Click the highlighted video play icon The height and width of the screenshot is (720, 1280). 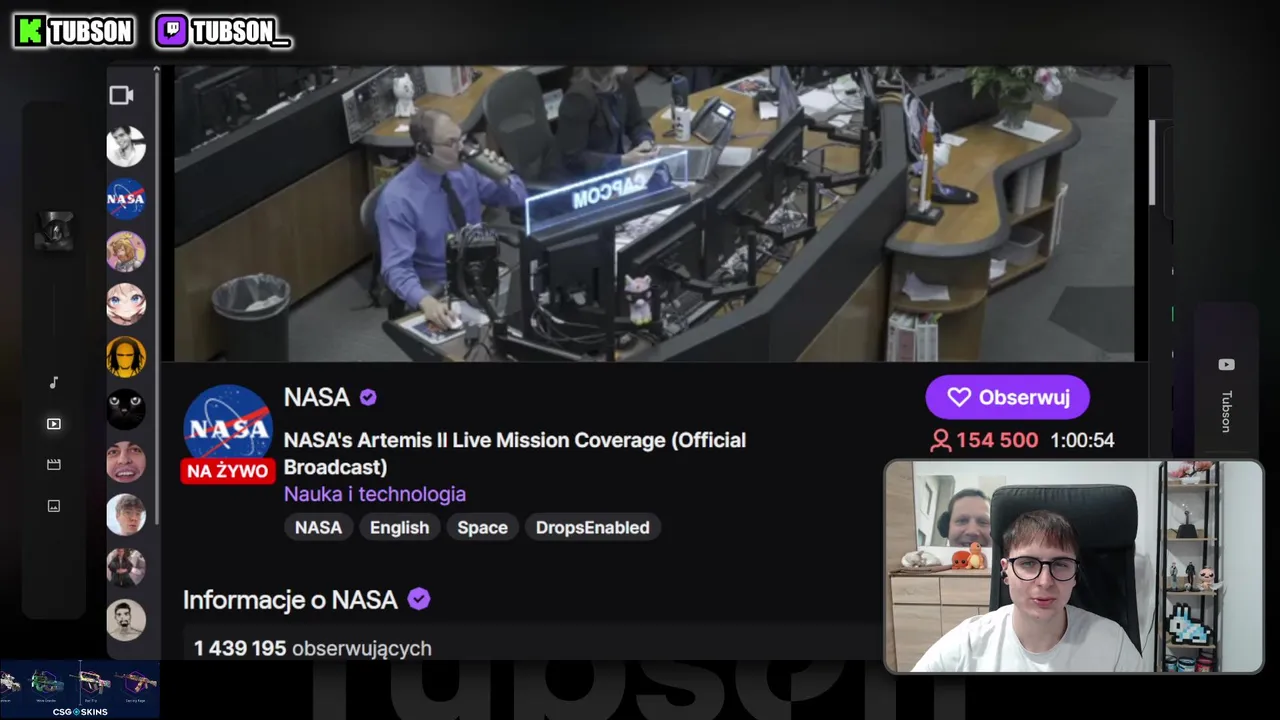[x=54, y=424]
